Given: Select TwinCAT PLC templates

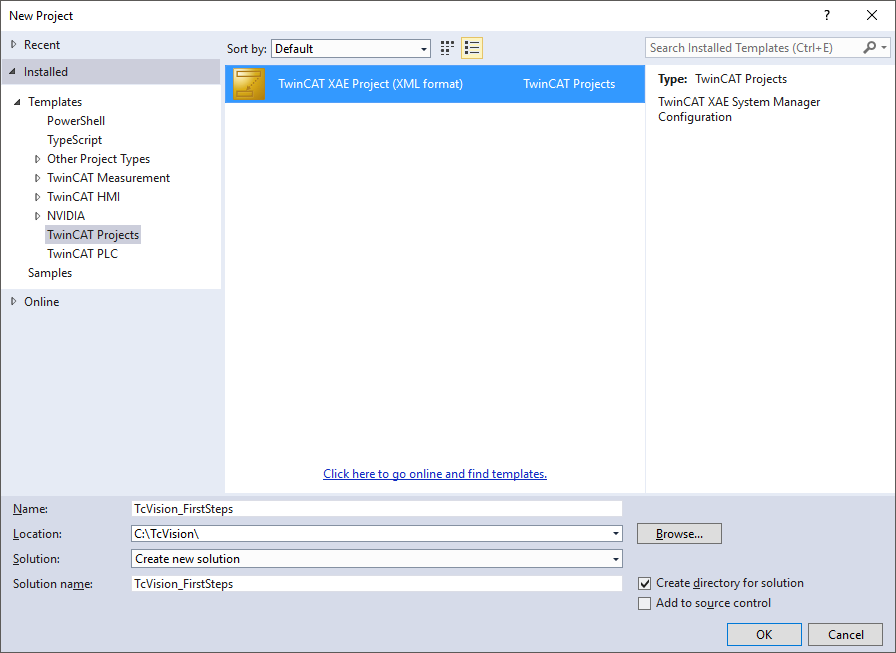Looking at the screenshot, I should (x=82, y=254).
